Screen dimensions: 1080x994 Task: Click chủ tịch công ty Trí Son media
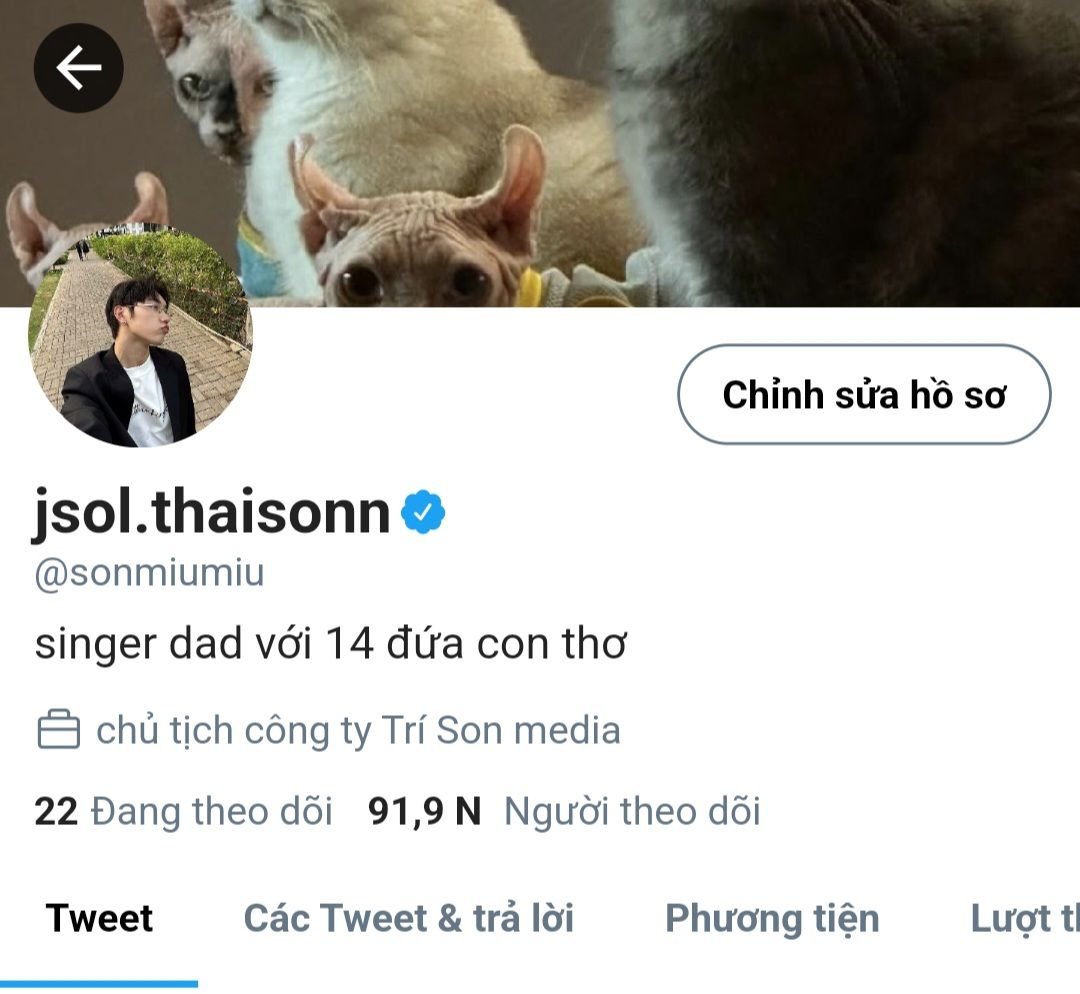358,729
